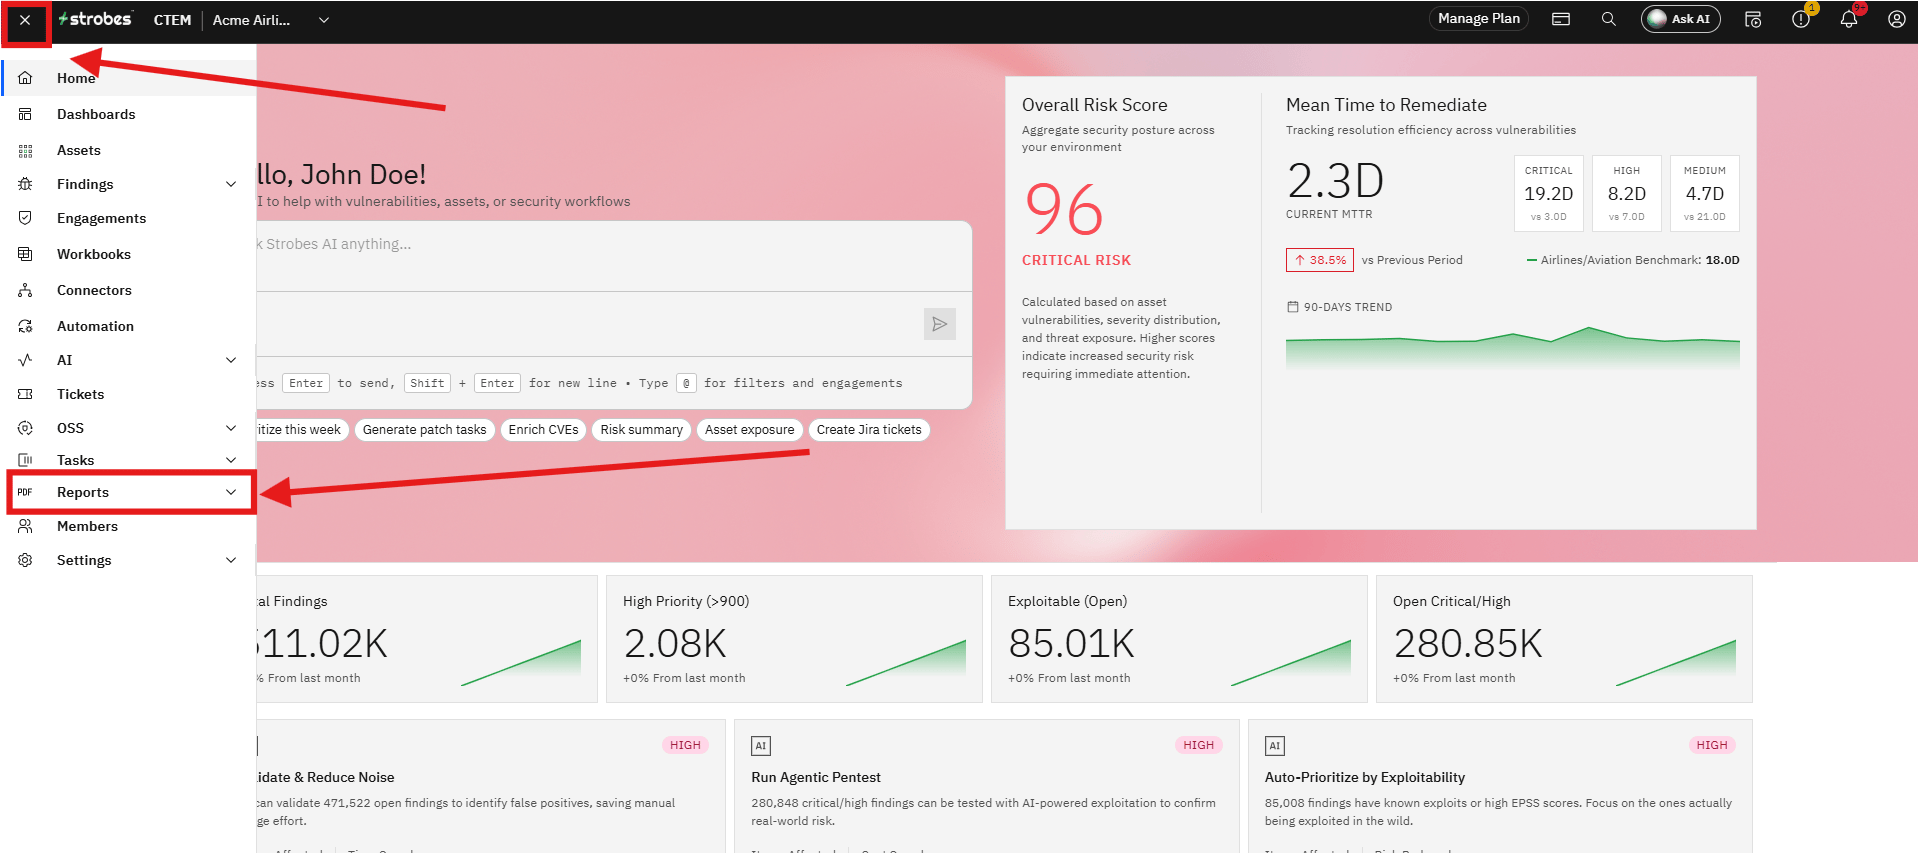Click the Connectors icon in sidebar
Screen dimensions: 1918x853
coord(26,290)
